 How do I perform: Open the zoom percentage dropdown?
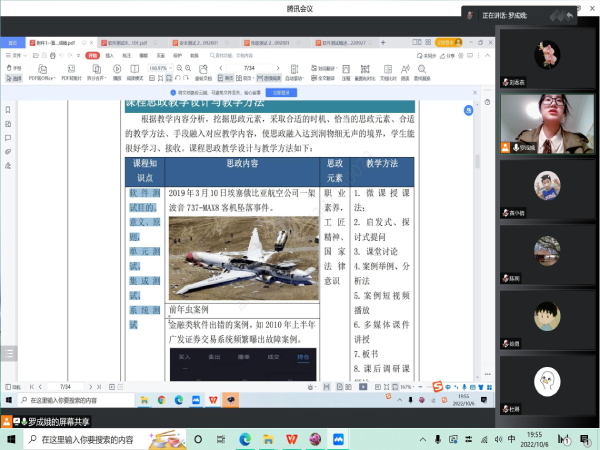pos(173,68)
